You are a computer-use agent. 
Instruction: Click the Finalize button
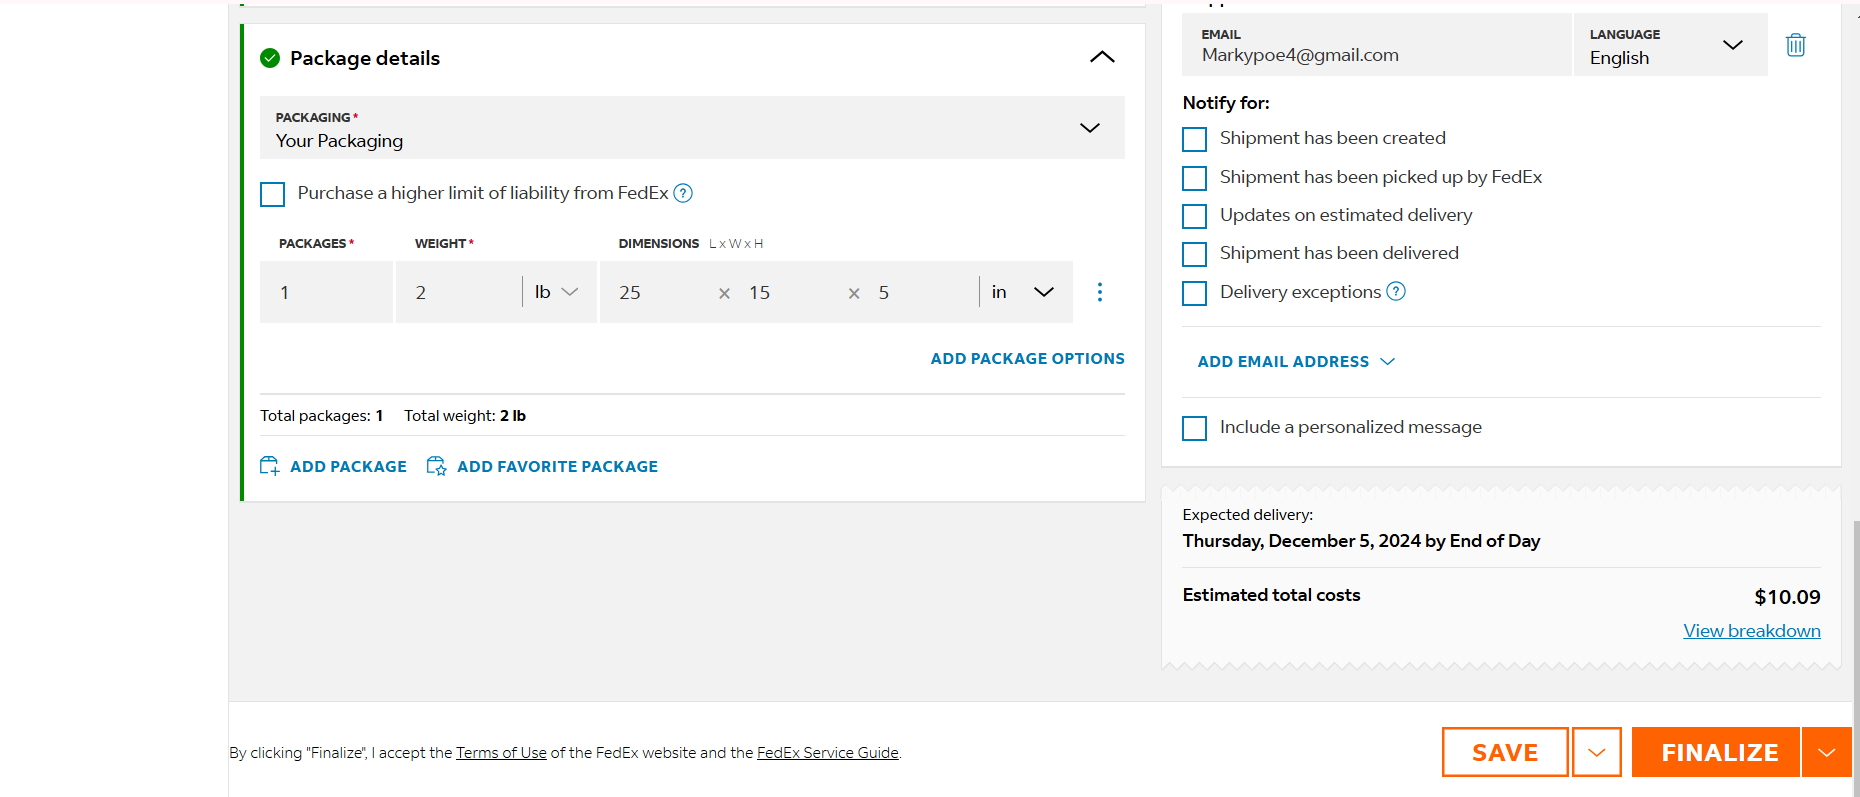(x=1716, y=752)
